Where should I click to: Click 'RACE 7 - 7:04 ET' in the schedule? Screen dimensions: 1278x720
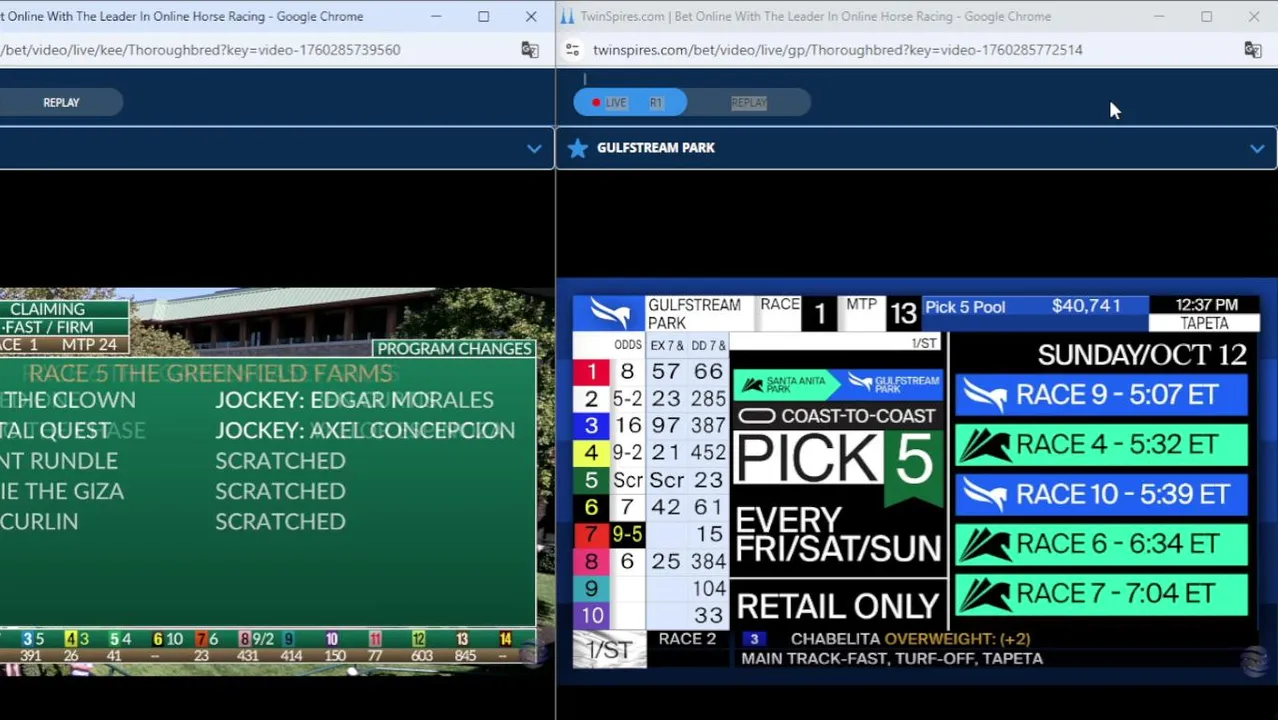pos(1101,594)
